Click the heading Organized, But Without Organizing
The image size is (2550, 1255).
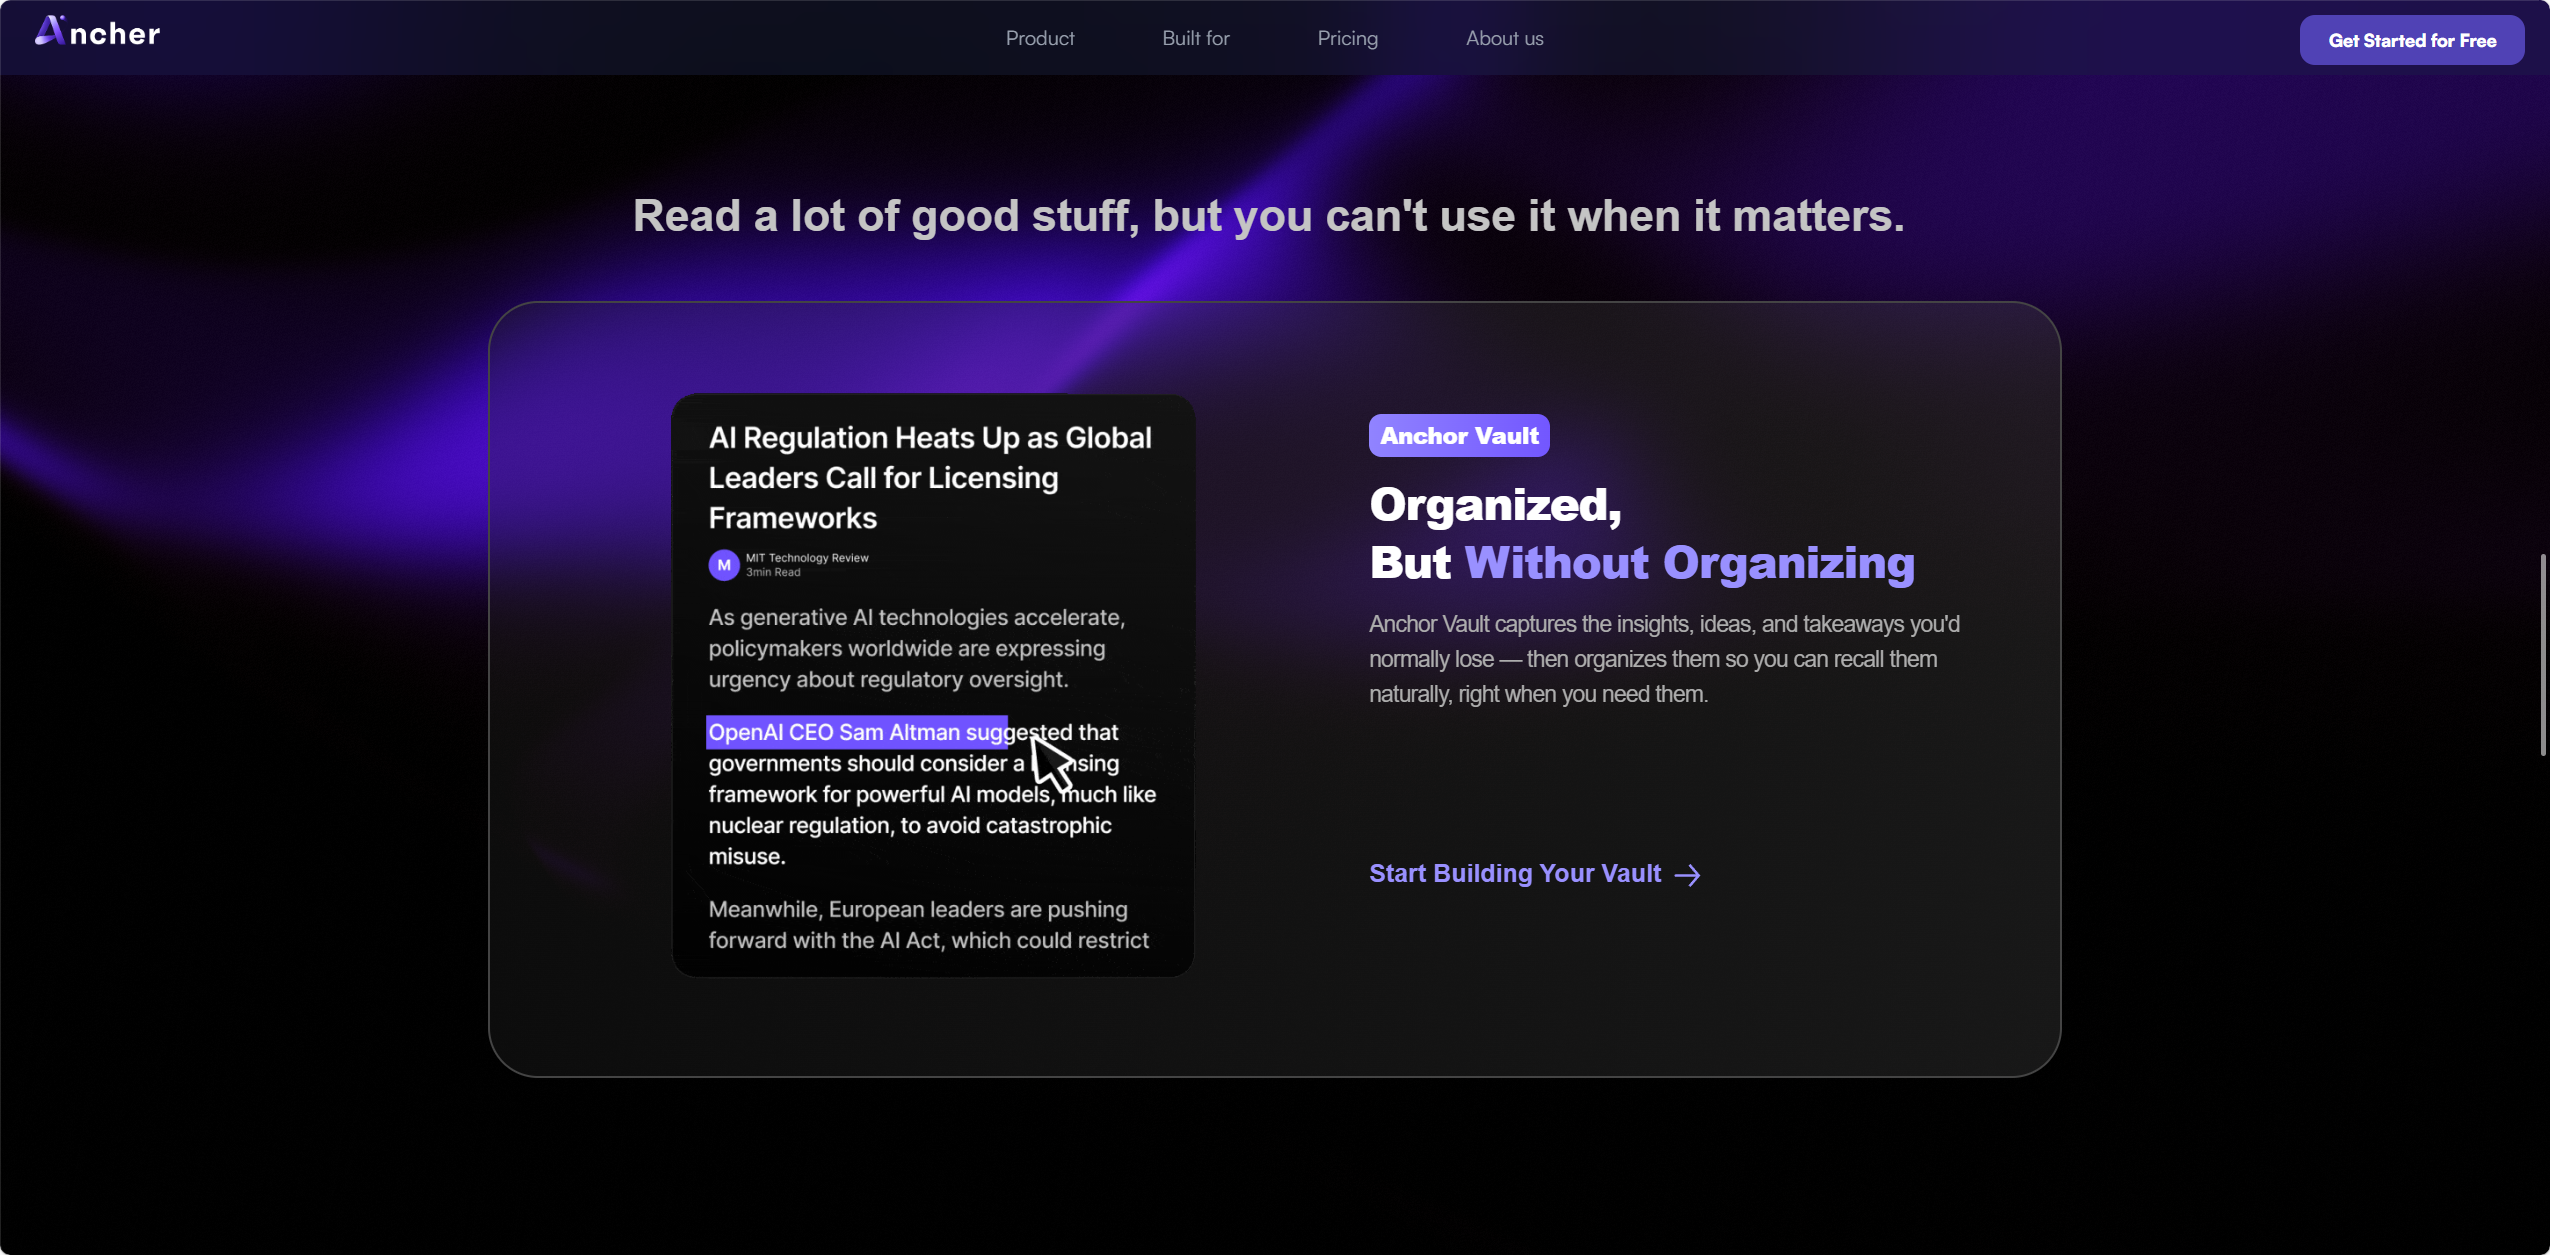click(x=1642, y=533)
